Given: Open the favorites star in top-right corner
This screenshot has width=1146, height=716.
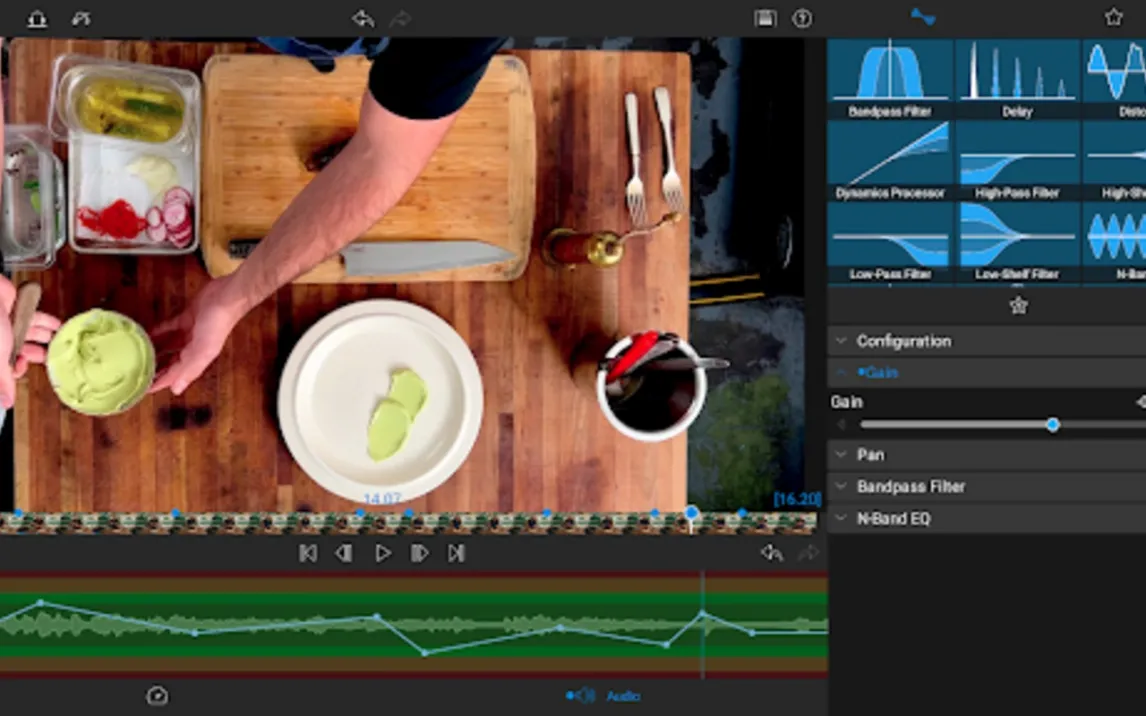Looking at the screenshot, I should (x=1113, y=17).
